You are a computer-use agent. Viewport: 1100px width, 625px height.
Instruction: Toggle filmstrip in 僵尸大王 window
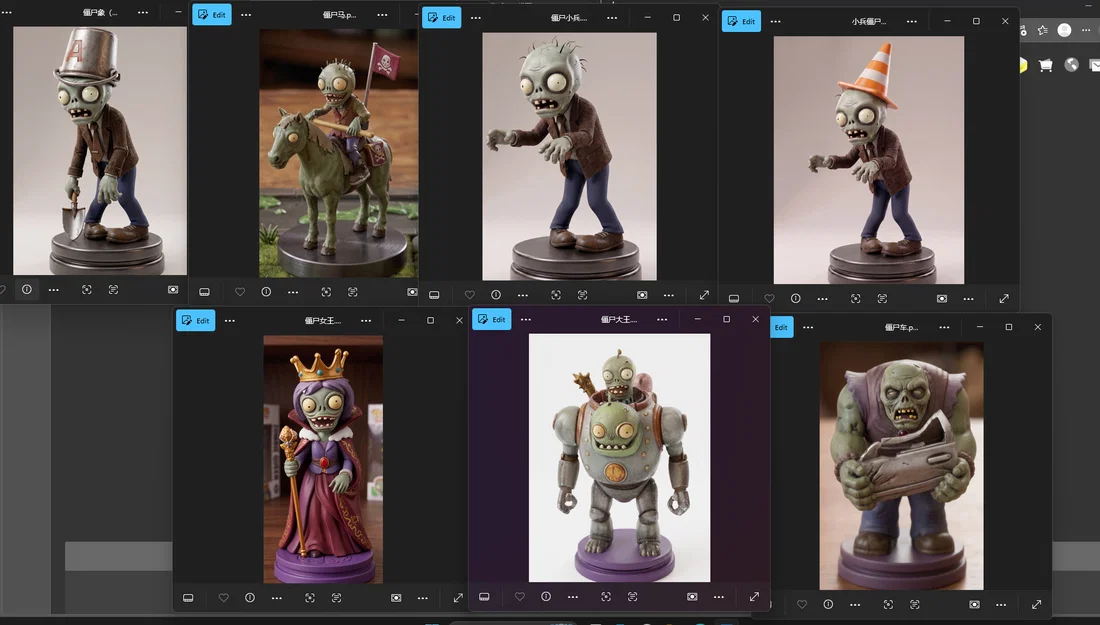pos(484,597)
